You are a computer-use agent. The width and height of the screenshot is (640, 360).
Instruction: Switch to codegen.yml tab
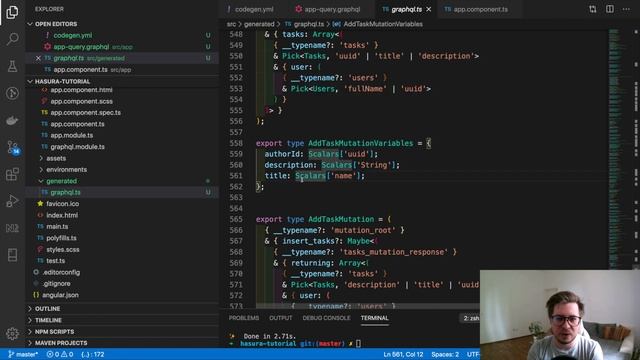click(x=250, y=9)
